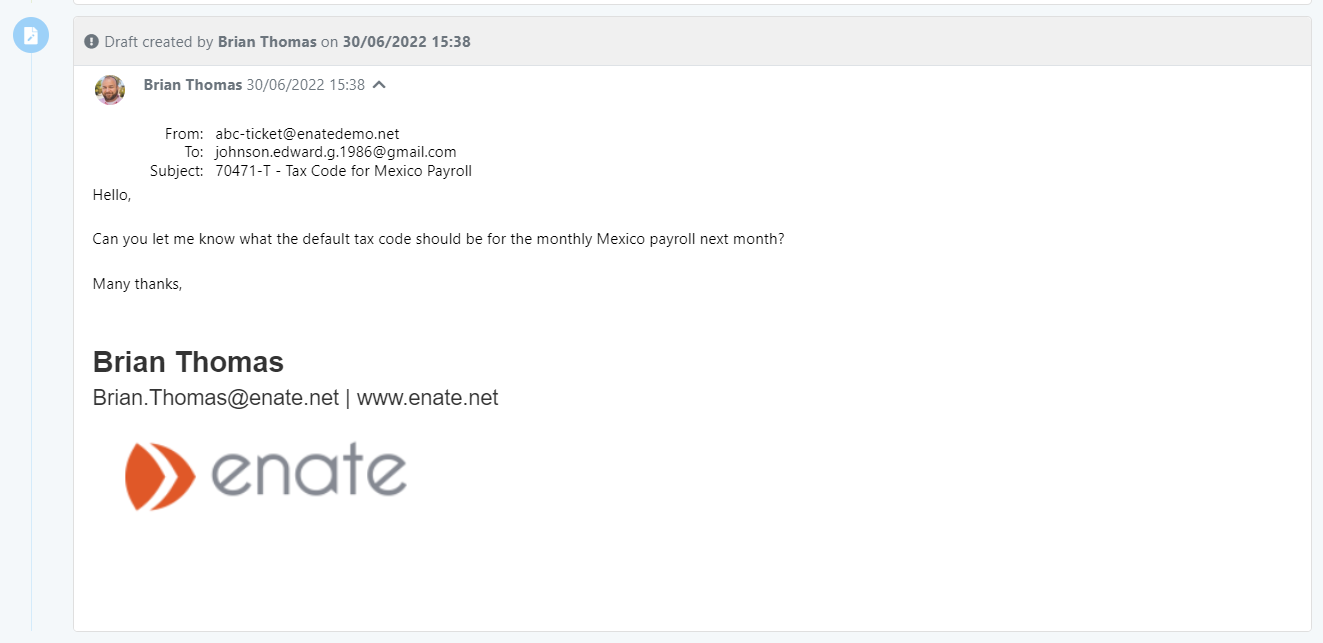Select the From address abc-ticket@enatedemo.net
Image resolution: width=1323 pixels, height=643 pixels.
307,134
